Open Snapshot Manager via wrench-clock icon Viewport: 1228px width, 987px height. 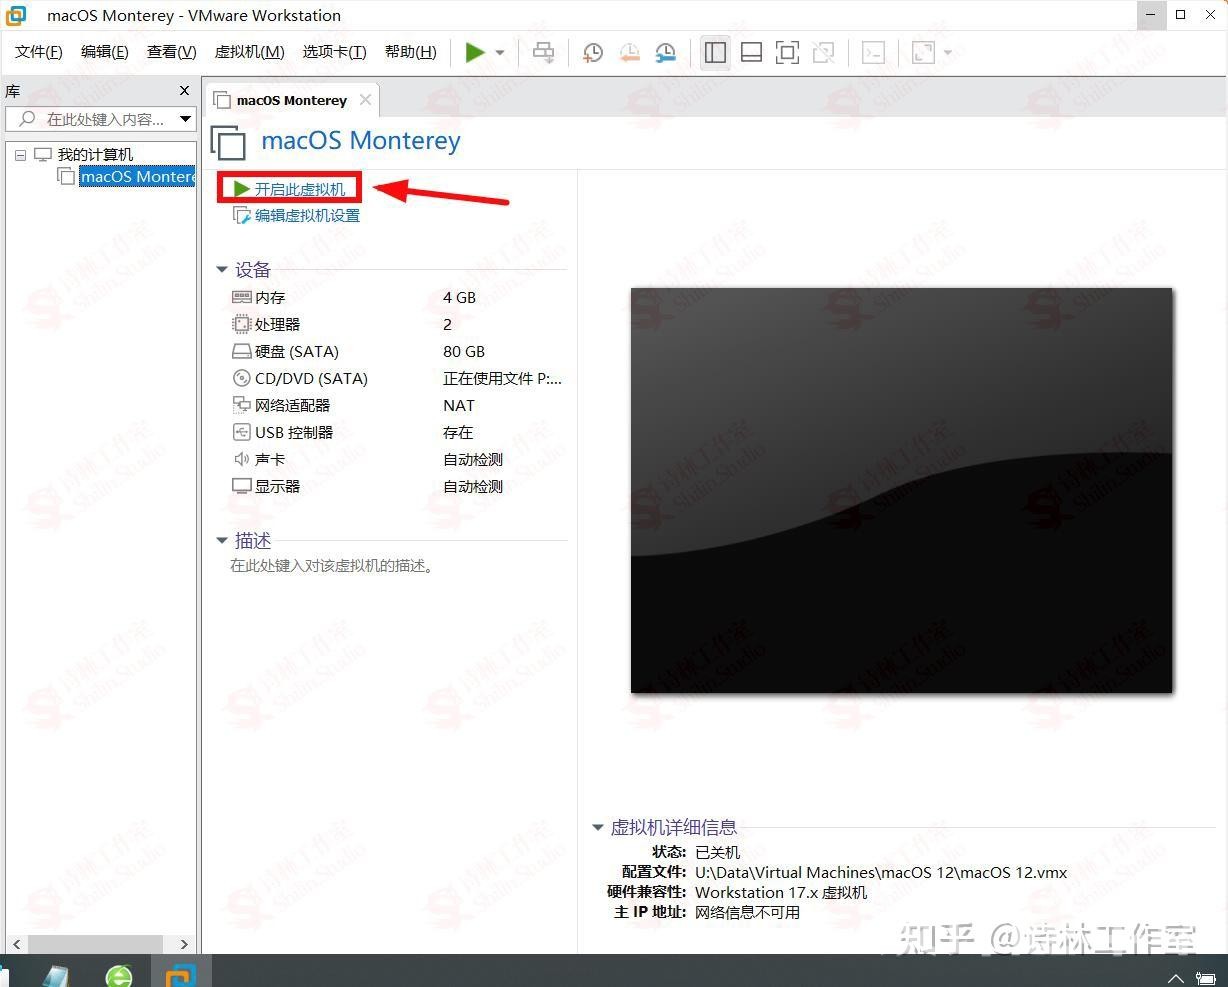pos(665,52)
